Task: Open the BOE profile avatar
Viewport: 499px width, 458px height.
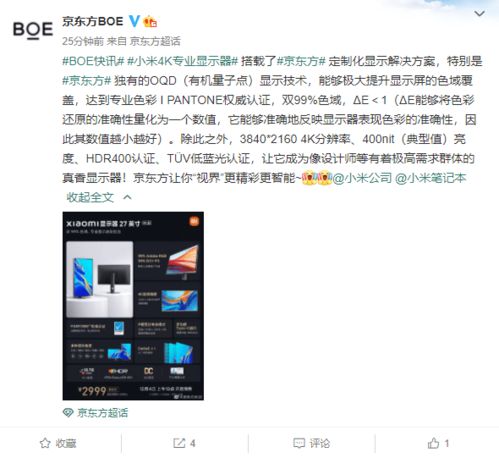Action: (33, 30)
